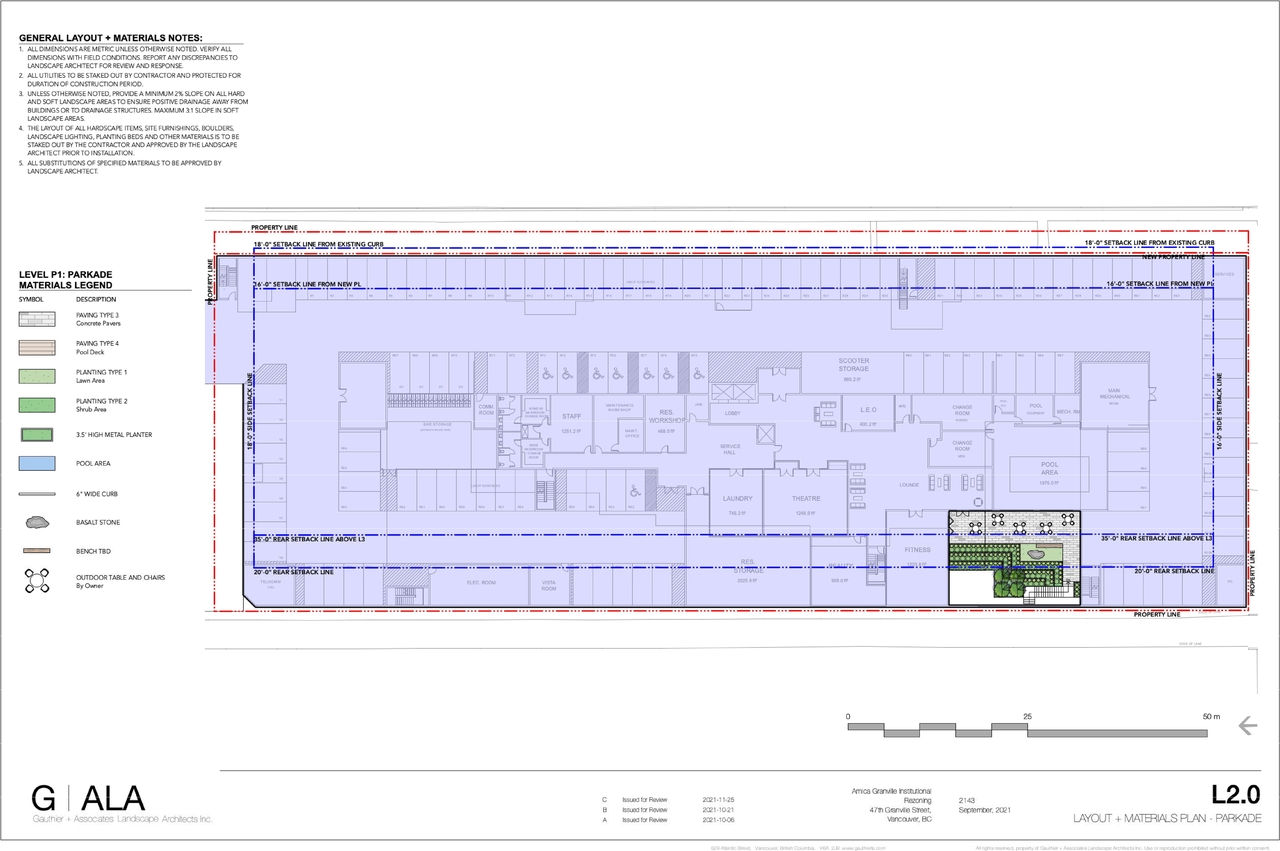Viewport: 1280px width, 851px height.
Task: Click the "LAYOUT + MATERIALS PLAN - PARKADE" sheet title
Action: 1167,819
